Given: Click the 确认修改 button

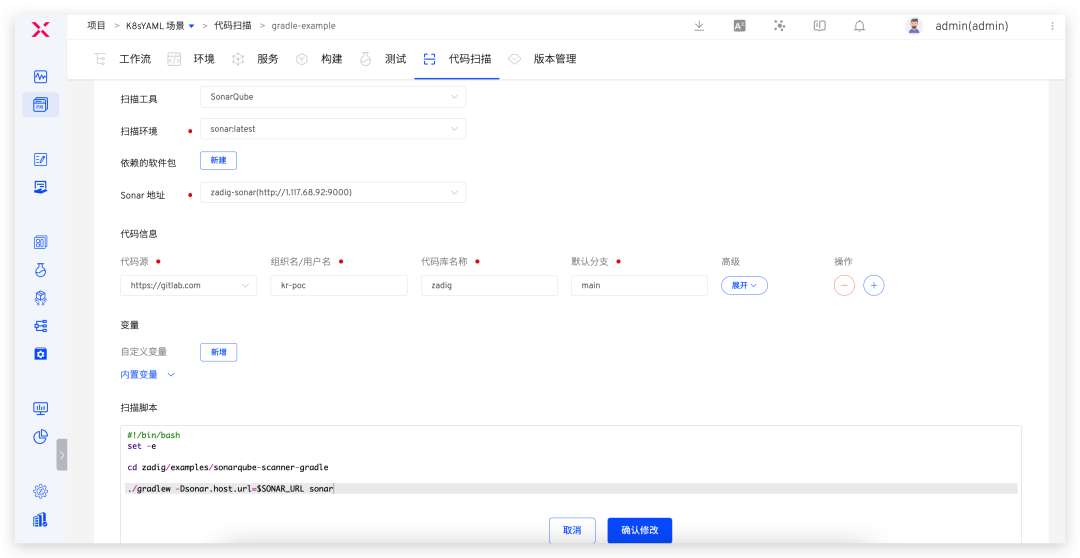Looking at the screenshot, I should coord(639,530).
